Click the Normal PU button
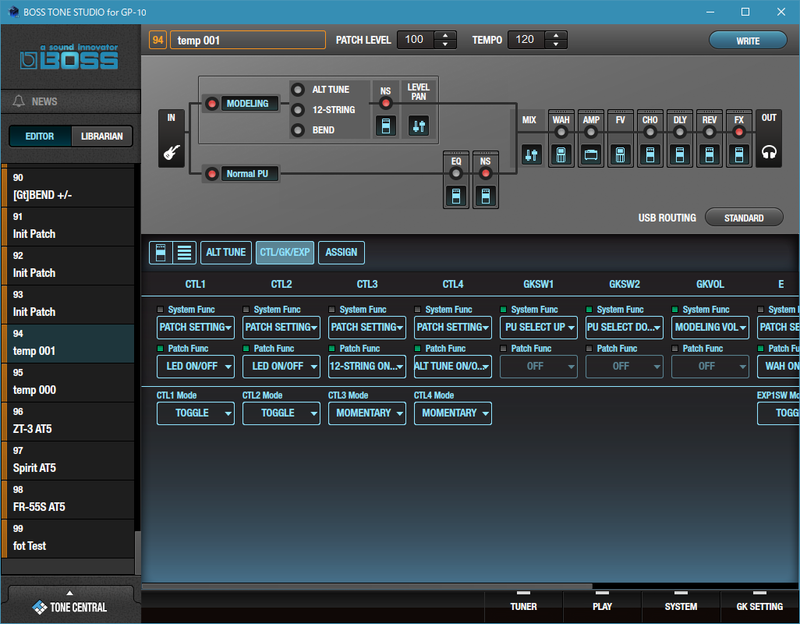This screenshot has width=800, height=624. coord(250,174)
